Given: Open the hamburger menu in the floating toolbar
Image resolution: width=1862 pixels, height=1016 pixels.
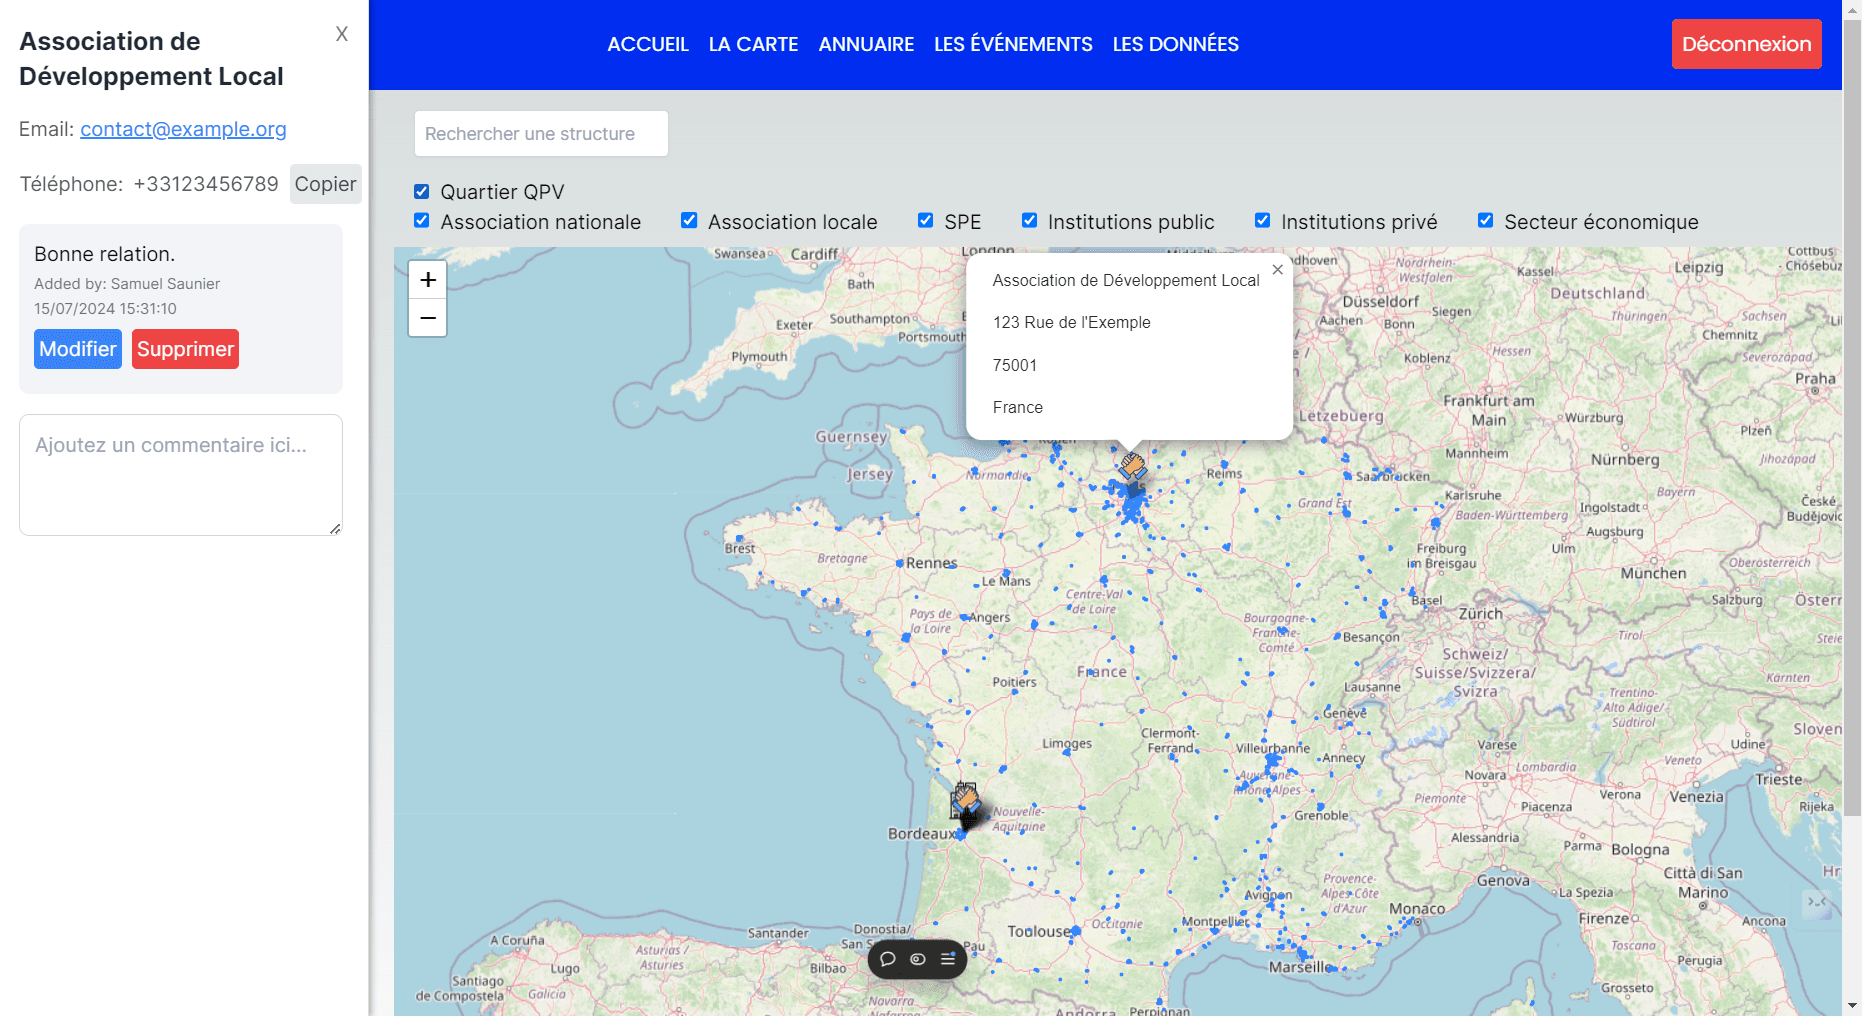Looking at the screenshot, I should coord(948,959).
